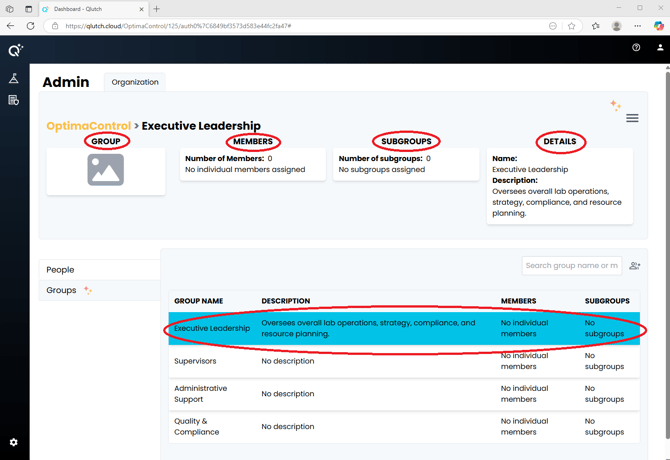Reload the browser page
Screen dimensions: 670x460
(30, 26)
